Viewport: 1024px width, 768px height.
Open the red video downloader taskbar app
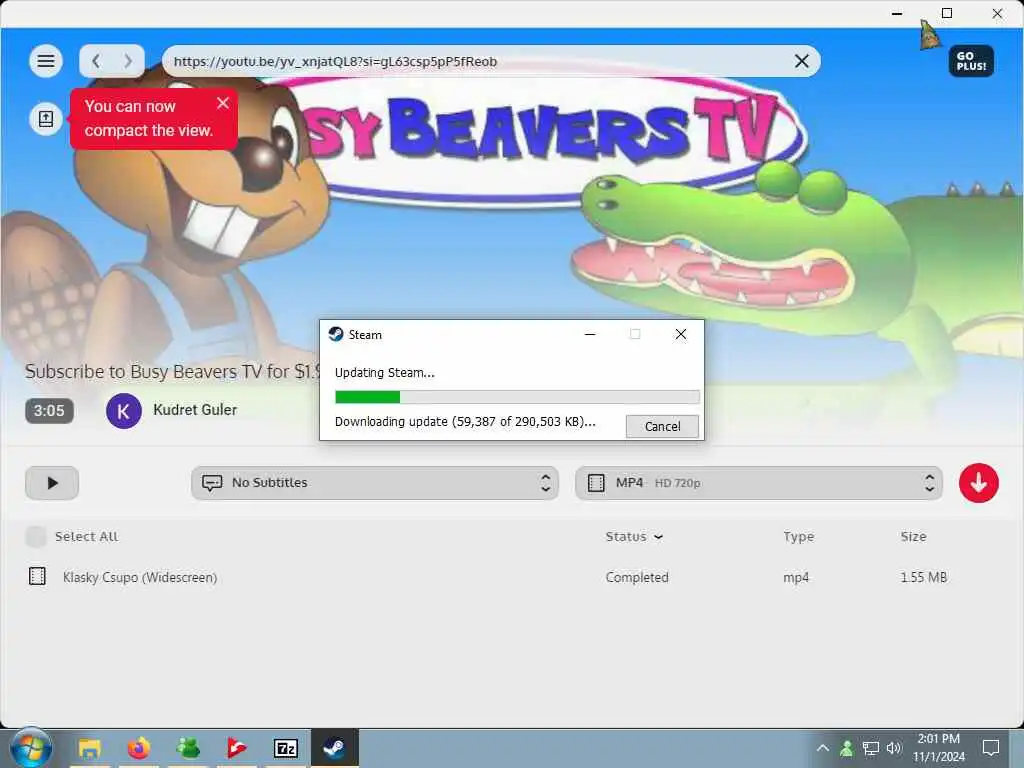[x=236, y=748]
